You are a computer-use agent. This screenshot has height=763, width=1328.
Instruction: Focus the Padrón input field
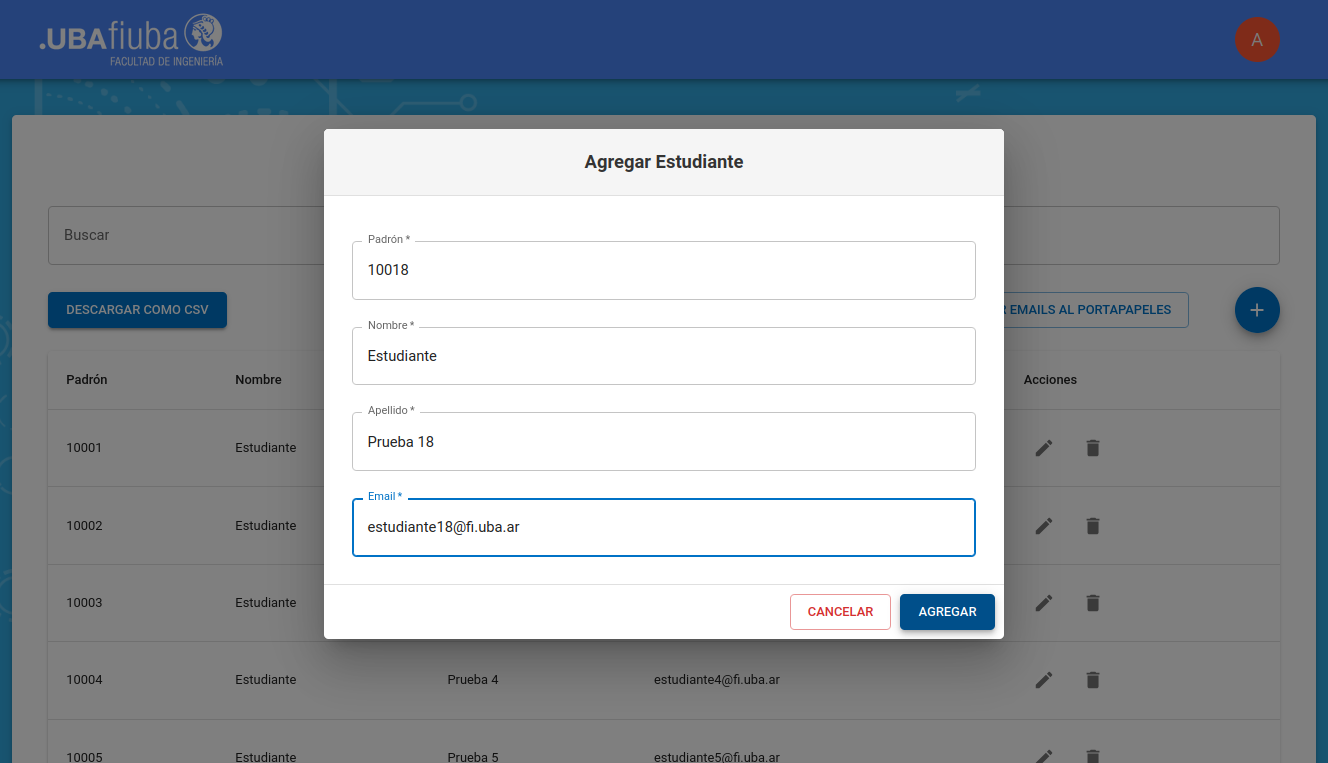[x=663, y=270]
